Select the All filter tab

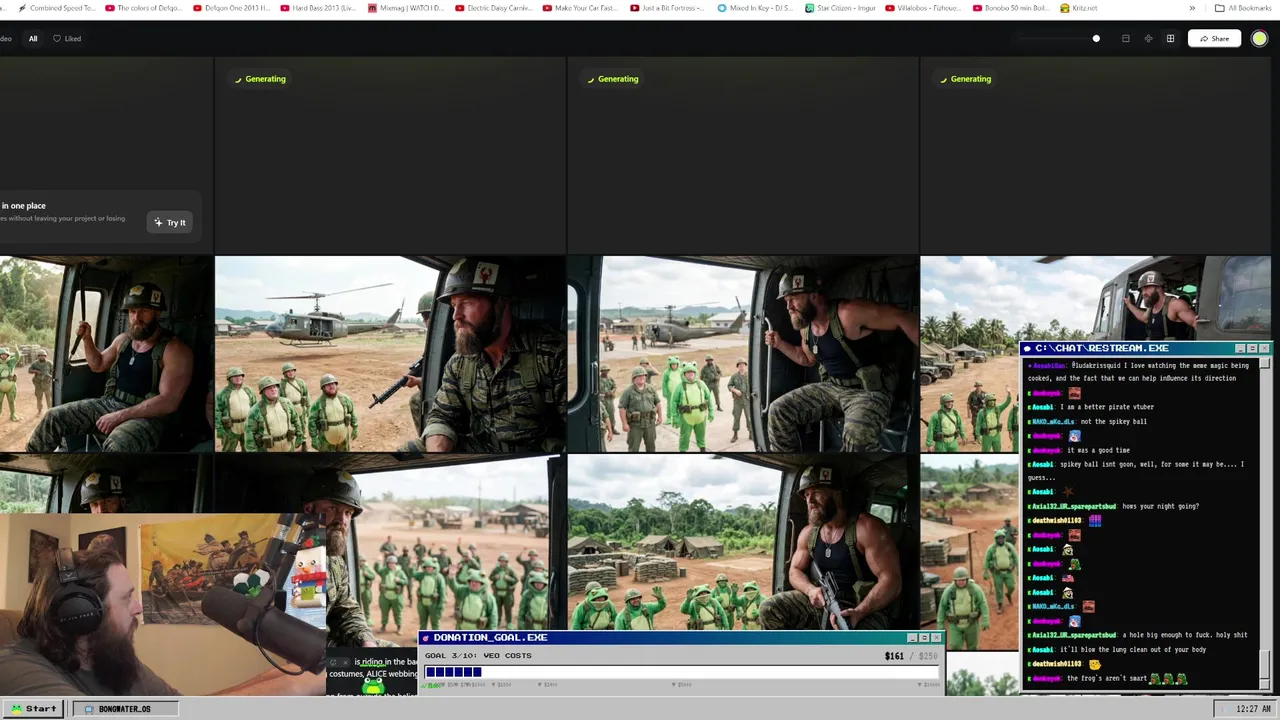coord(33,39)
